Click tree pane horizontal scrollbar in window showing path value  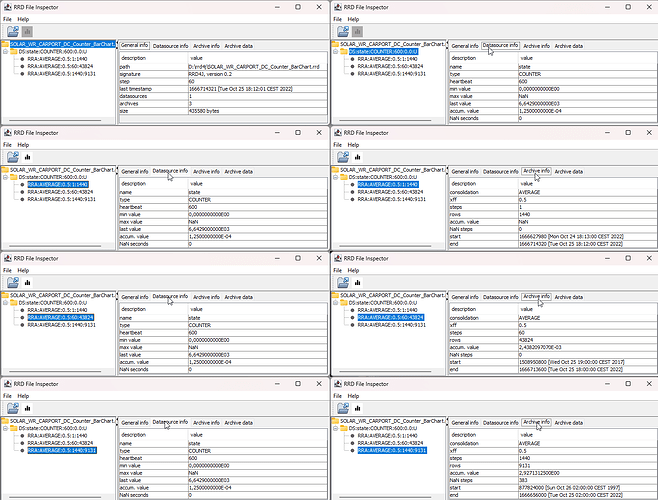(x=55, y=120)
